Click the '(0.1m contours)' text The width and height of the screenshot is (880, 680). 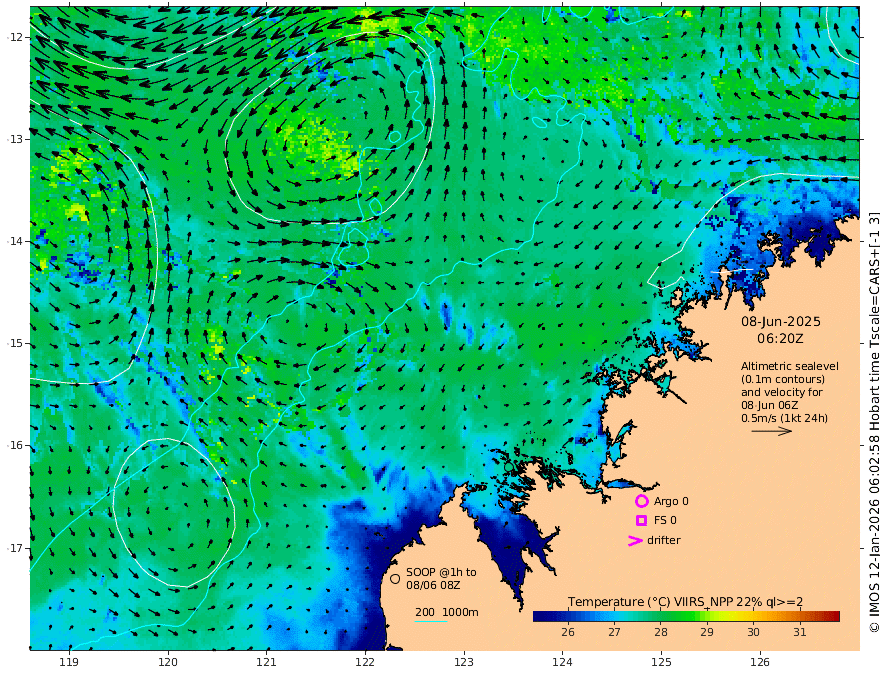(783, 379)
